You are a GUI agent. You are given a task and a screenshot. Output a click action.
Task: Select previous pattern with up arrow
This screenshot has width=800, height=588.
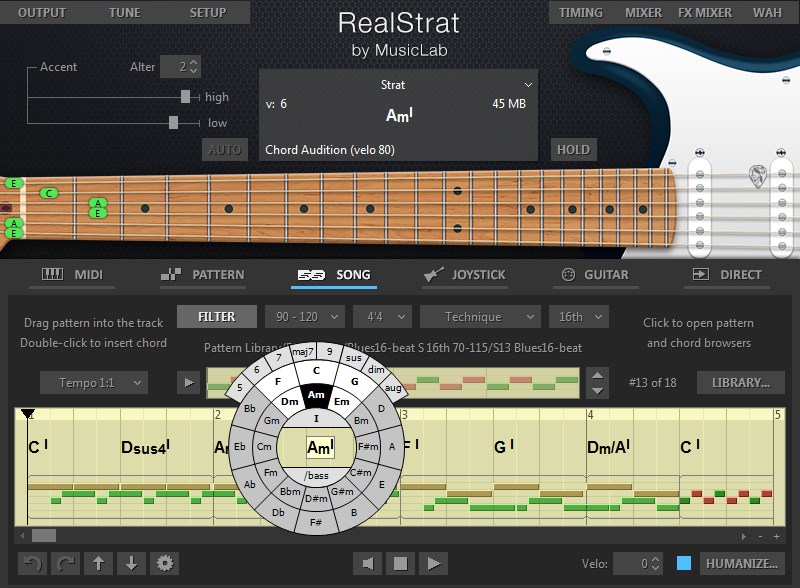pos(597,376)
